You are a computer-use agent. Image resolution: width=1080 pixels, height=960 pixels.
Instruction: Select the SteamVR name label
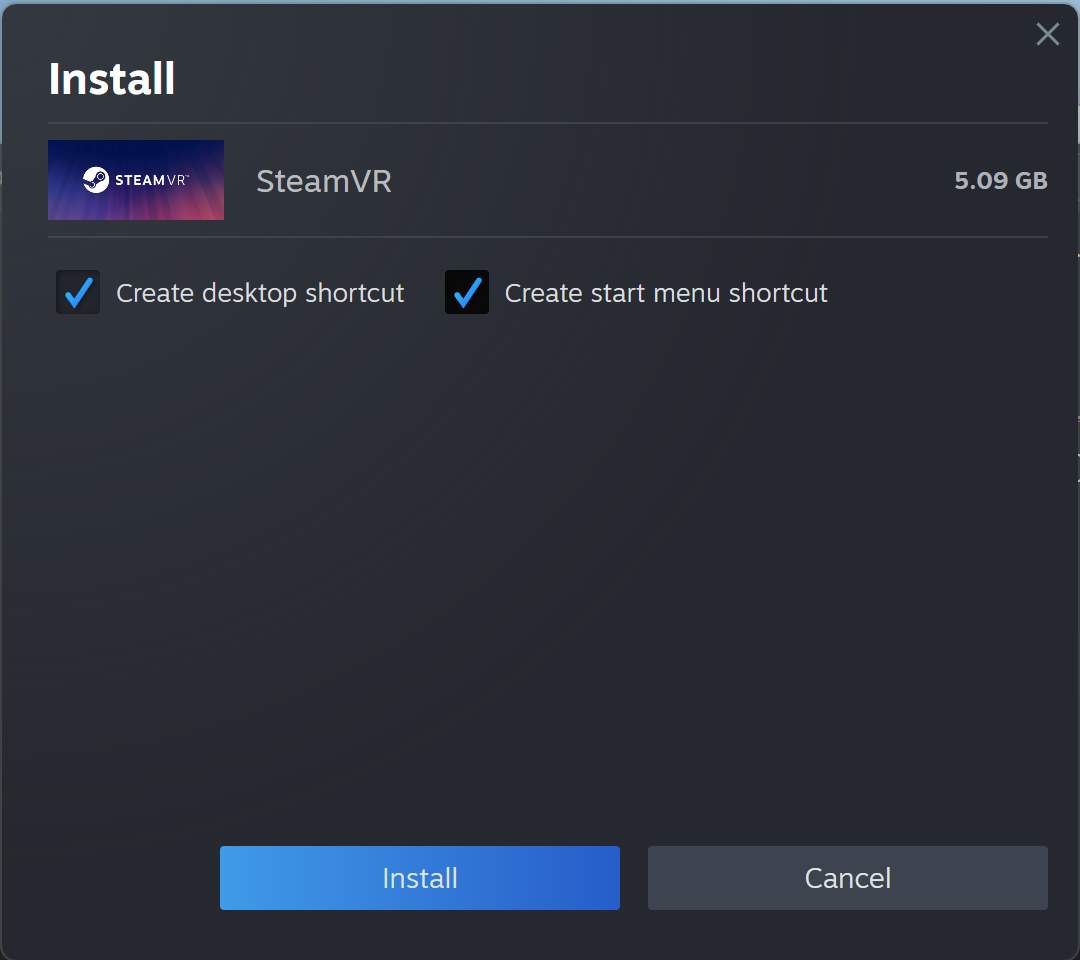pyautogui.click(x=323, y=181)
